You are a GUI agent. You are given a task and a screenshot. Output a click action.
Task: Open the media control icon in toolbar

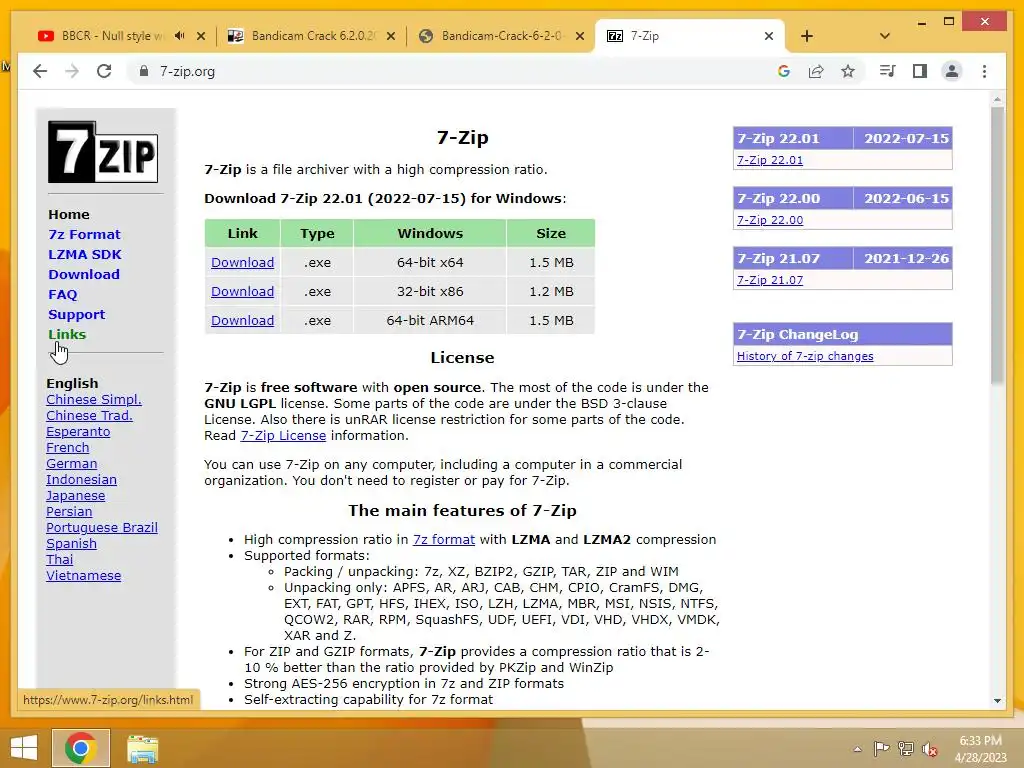[x=888, y=71]
